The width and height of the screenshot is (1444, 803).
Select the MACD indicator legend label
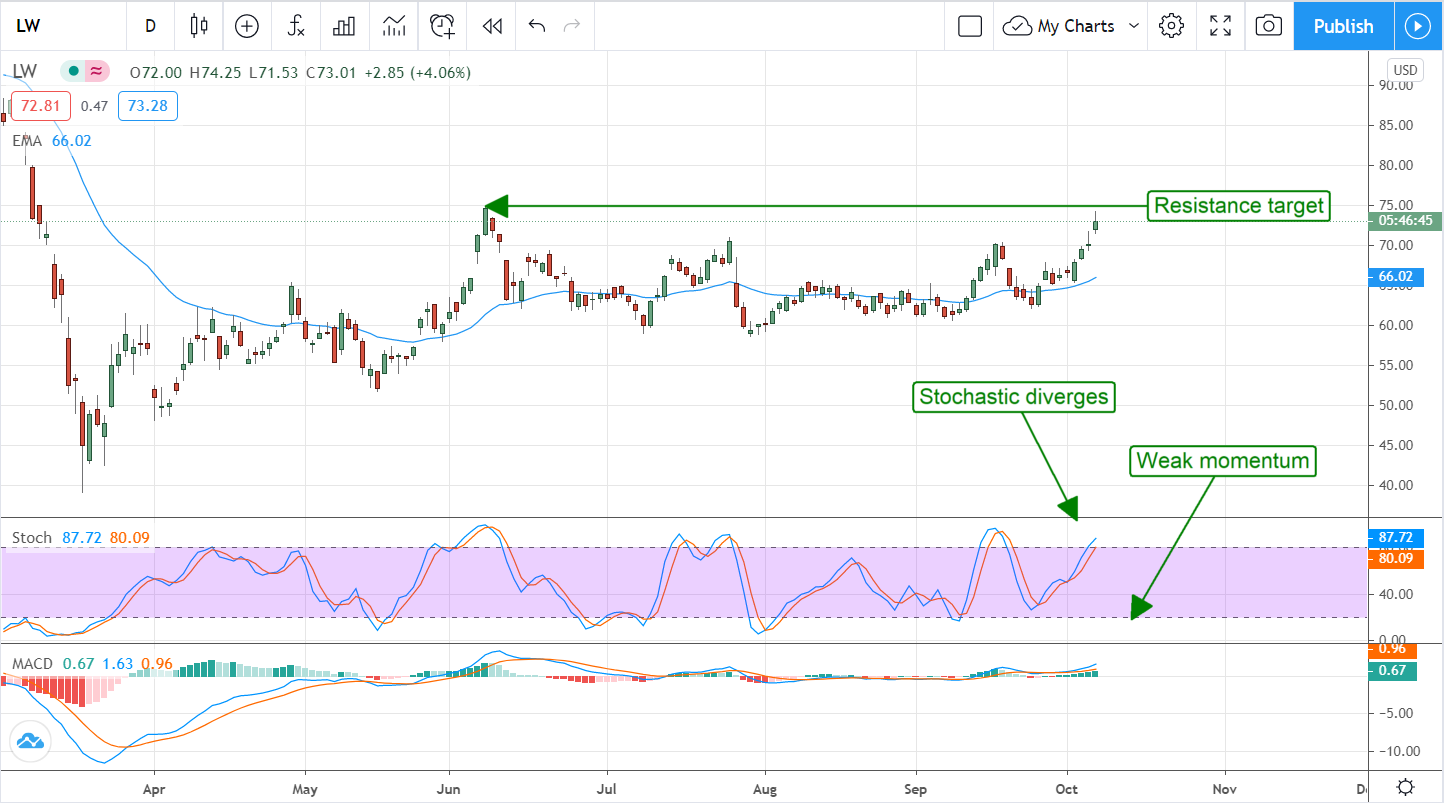tap(33, 663)
